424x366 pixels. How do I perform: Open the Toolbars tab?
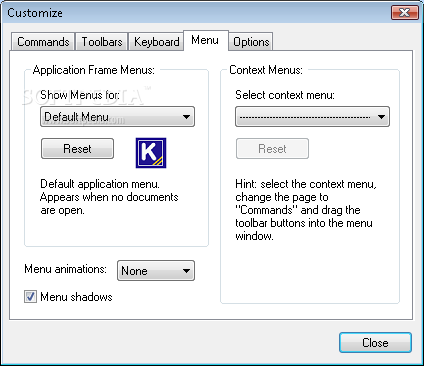pos(102,42)
